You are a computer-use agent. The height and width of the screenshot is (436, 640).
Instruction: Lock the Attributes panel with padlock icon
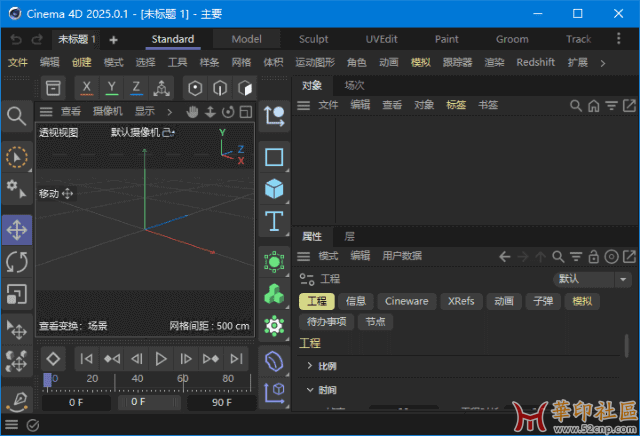pos(593,257)
